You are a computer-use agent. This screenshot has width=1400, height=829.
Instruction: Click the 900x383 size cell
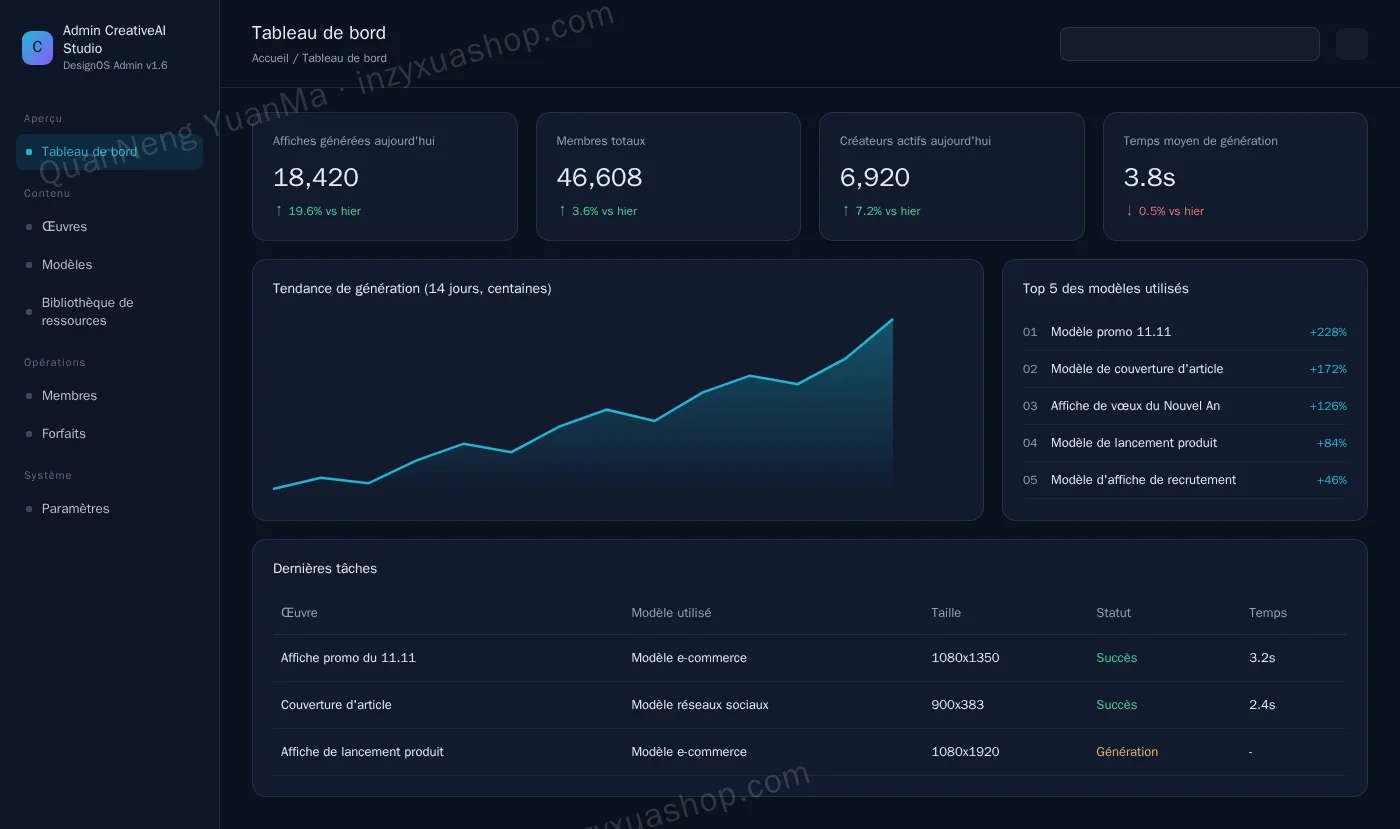[957, 705]
